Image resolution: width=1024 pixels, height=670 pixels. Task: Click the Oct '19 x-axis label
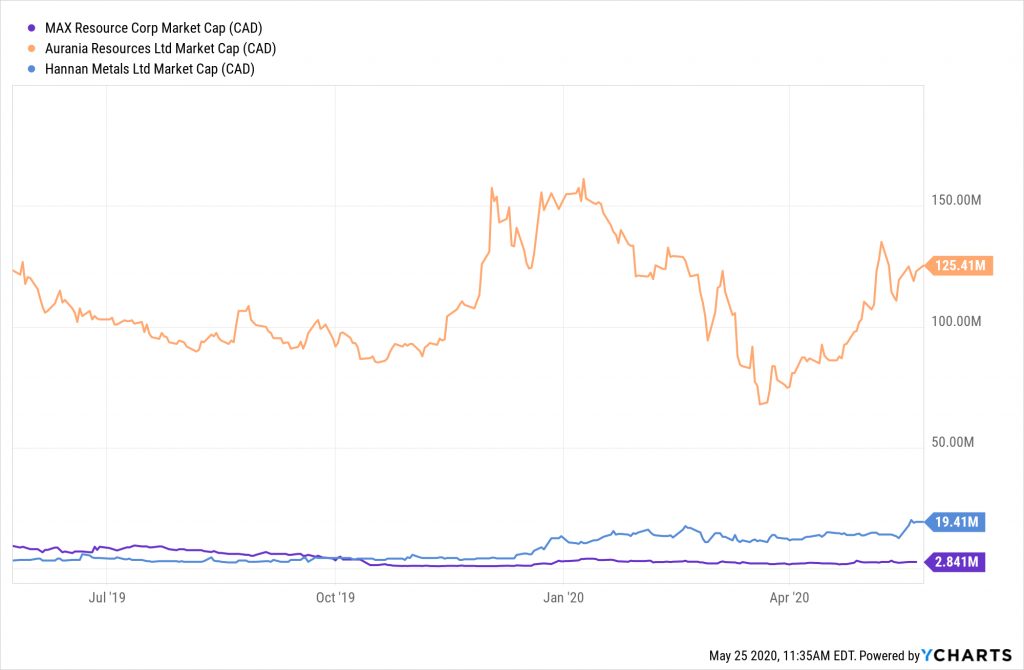pyautogui.click(x=335, y=598)
